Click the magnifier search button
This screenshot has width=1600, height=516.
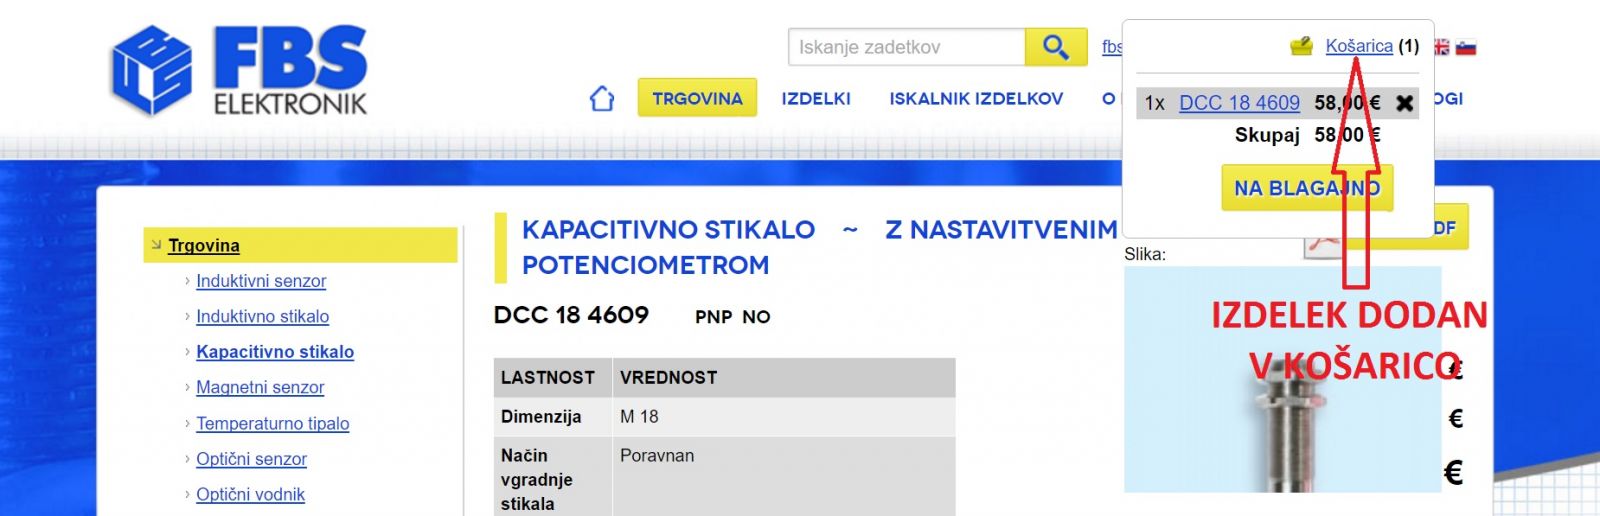1055,47
